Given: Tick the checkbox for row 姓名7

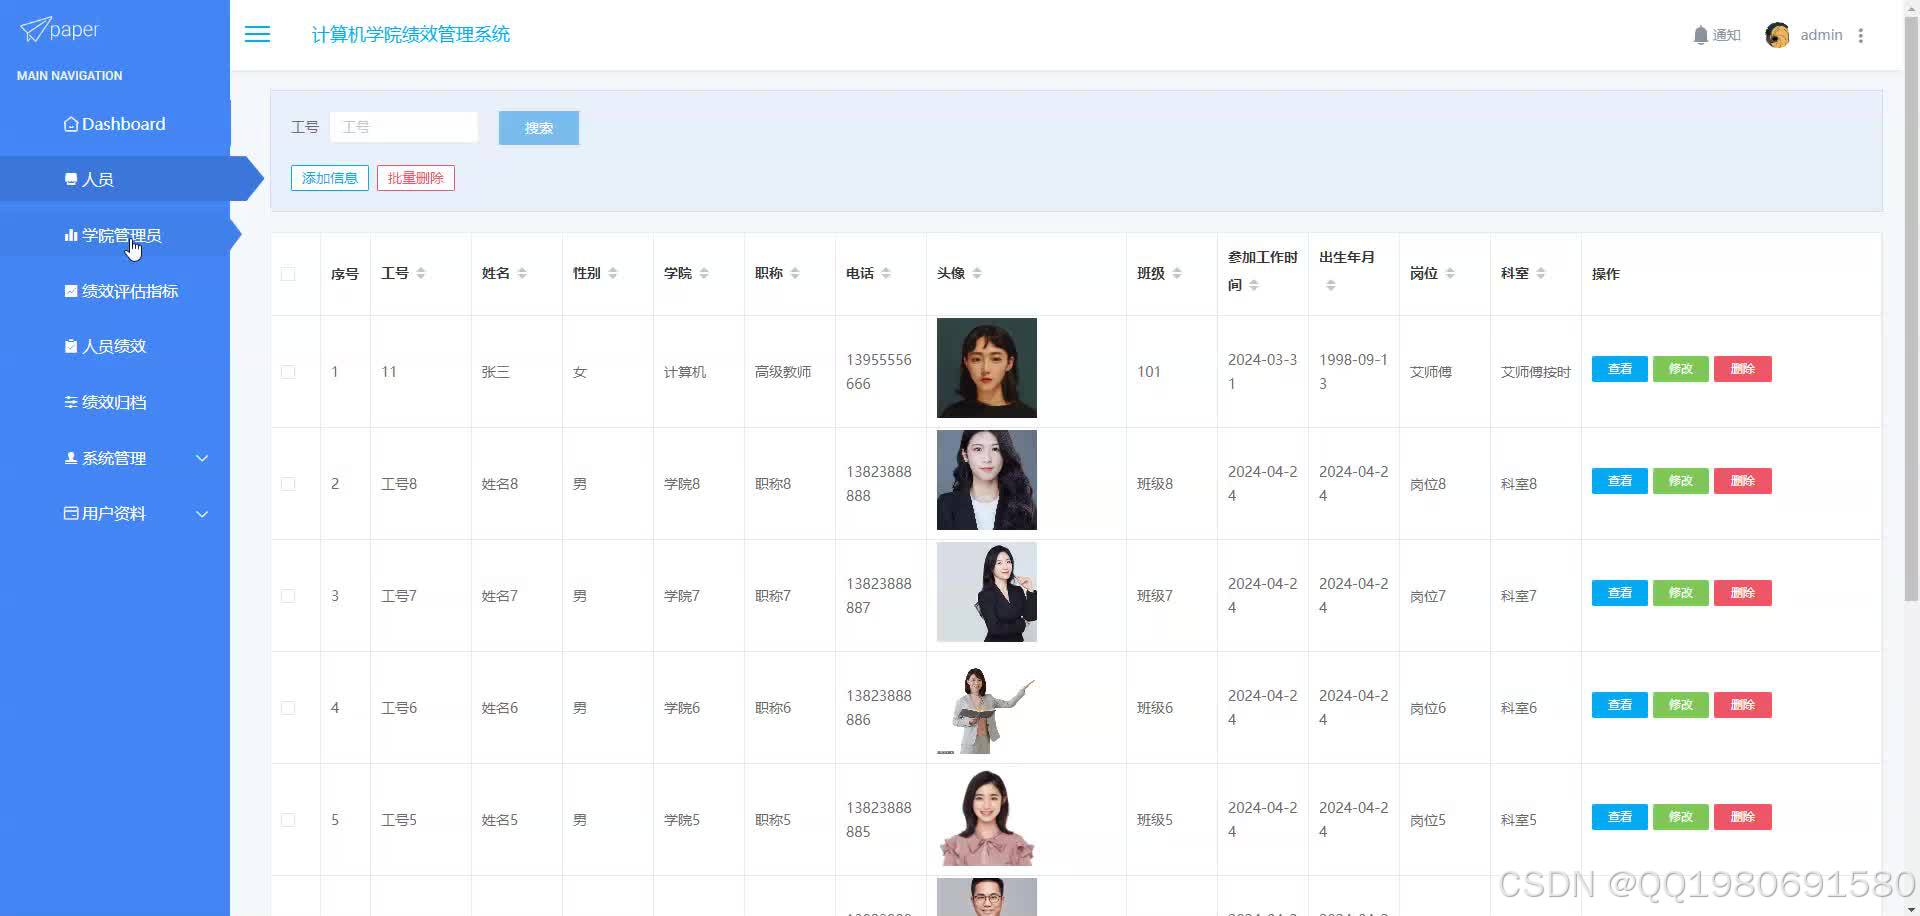Looking at the screenshot, I should [x=288, y=596].
